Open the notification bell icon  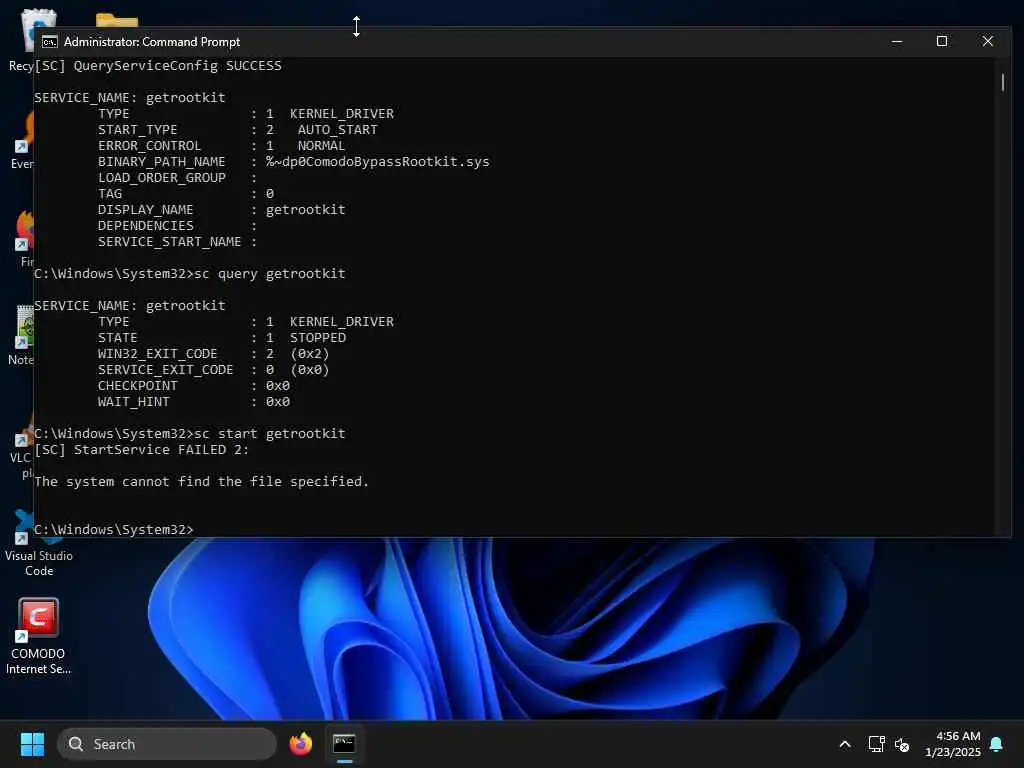point(996,744)
